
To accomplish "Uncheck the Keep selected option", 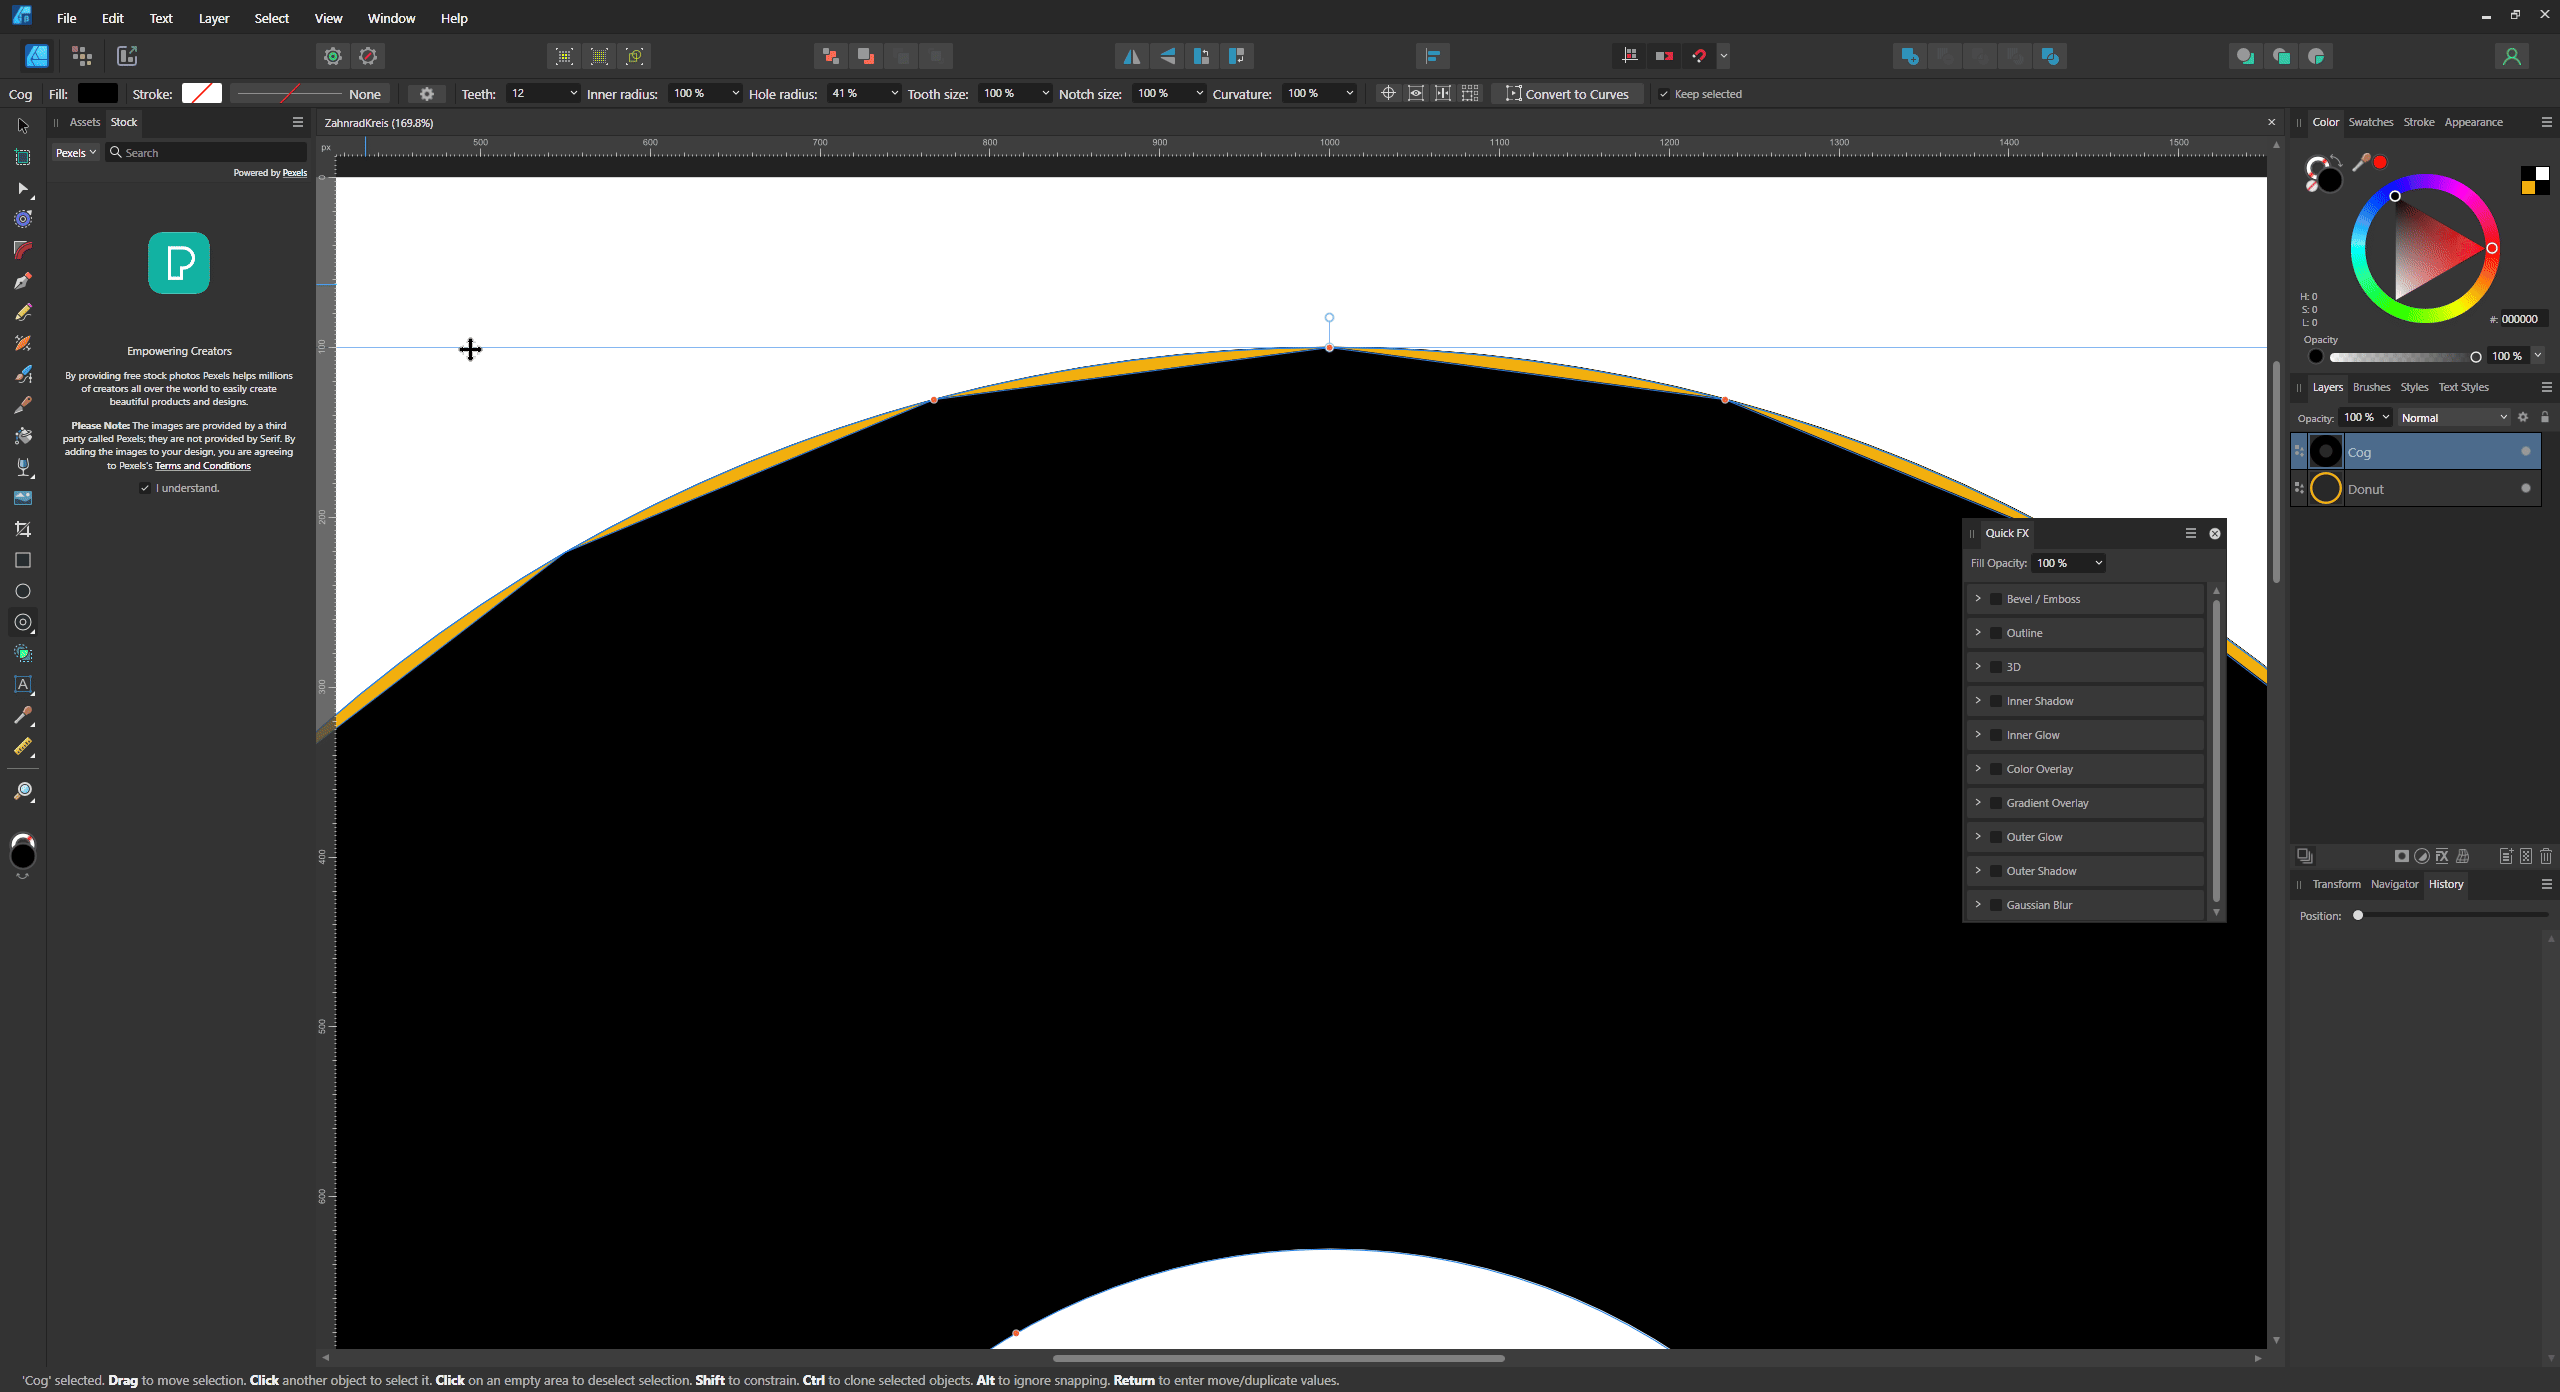I will click(1664, 93).
